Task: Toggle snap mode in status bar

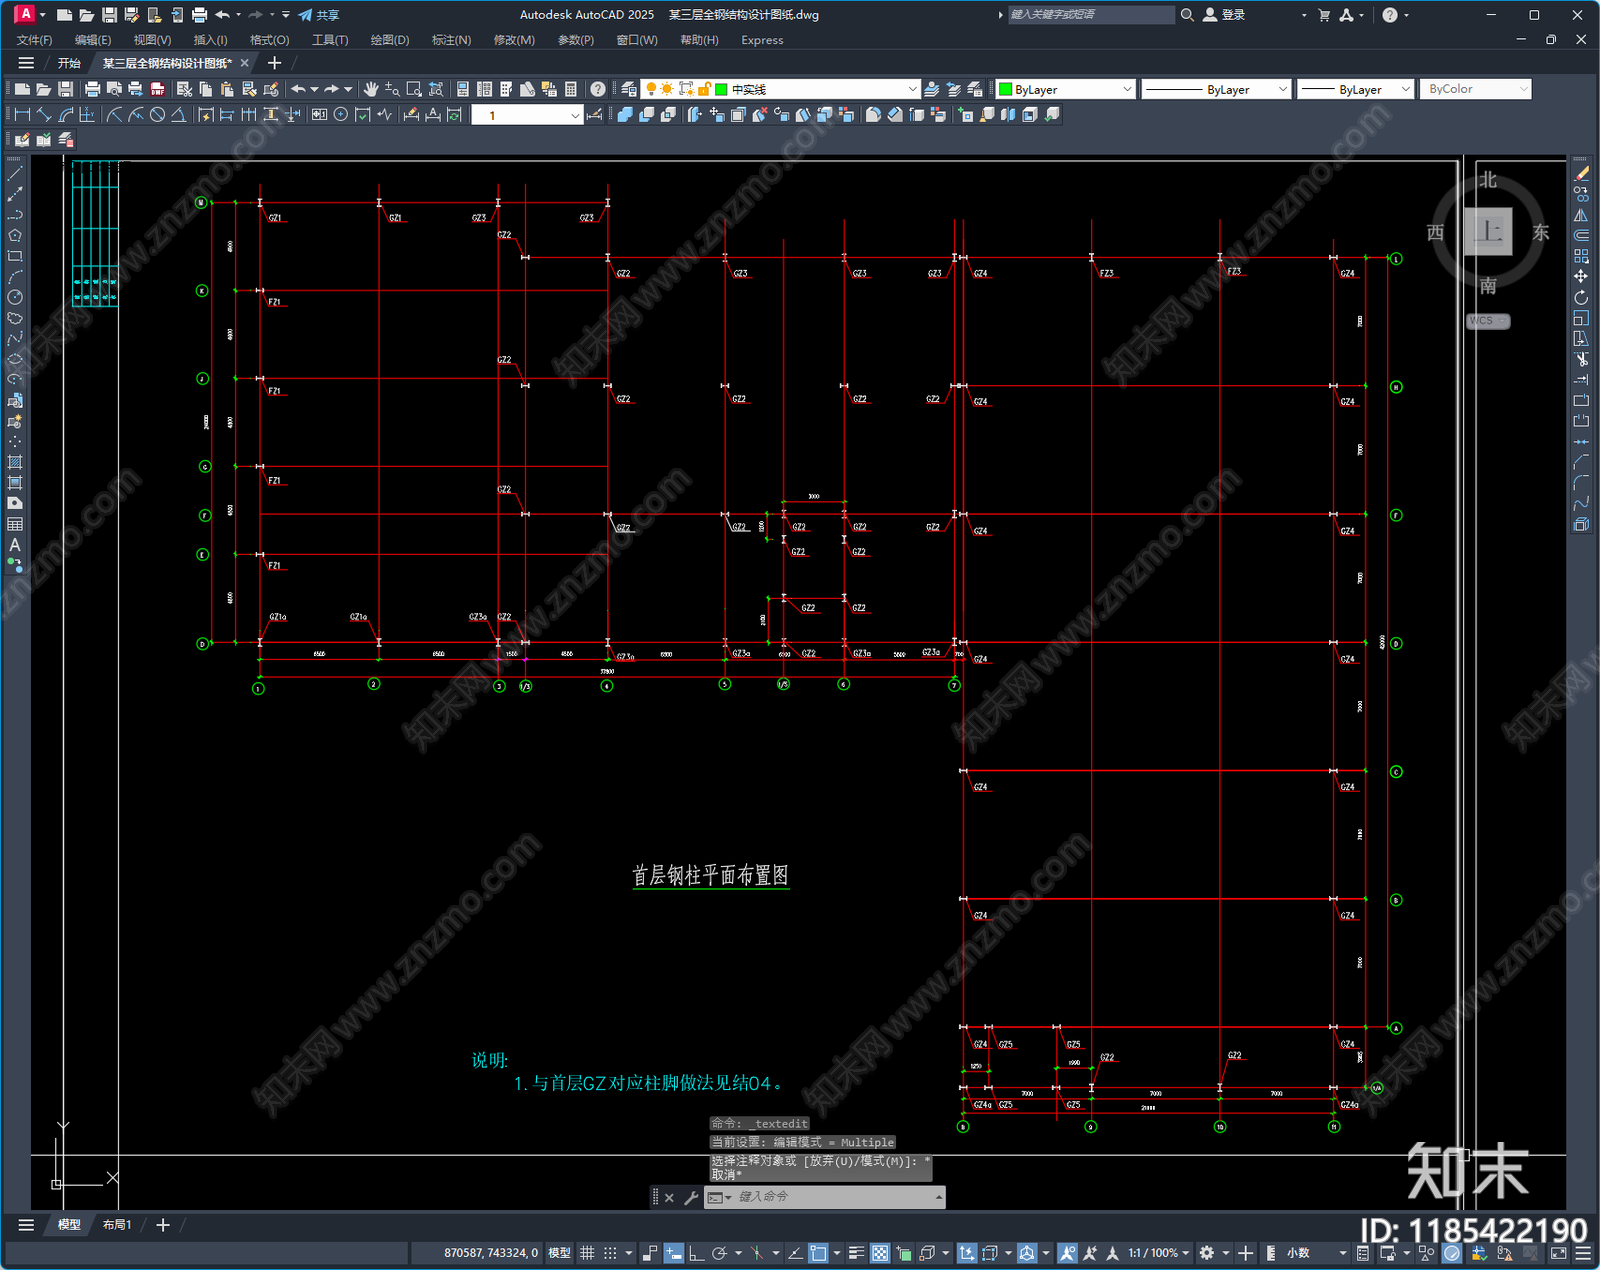Action: click(x=610, y=1253)
